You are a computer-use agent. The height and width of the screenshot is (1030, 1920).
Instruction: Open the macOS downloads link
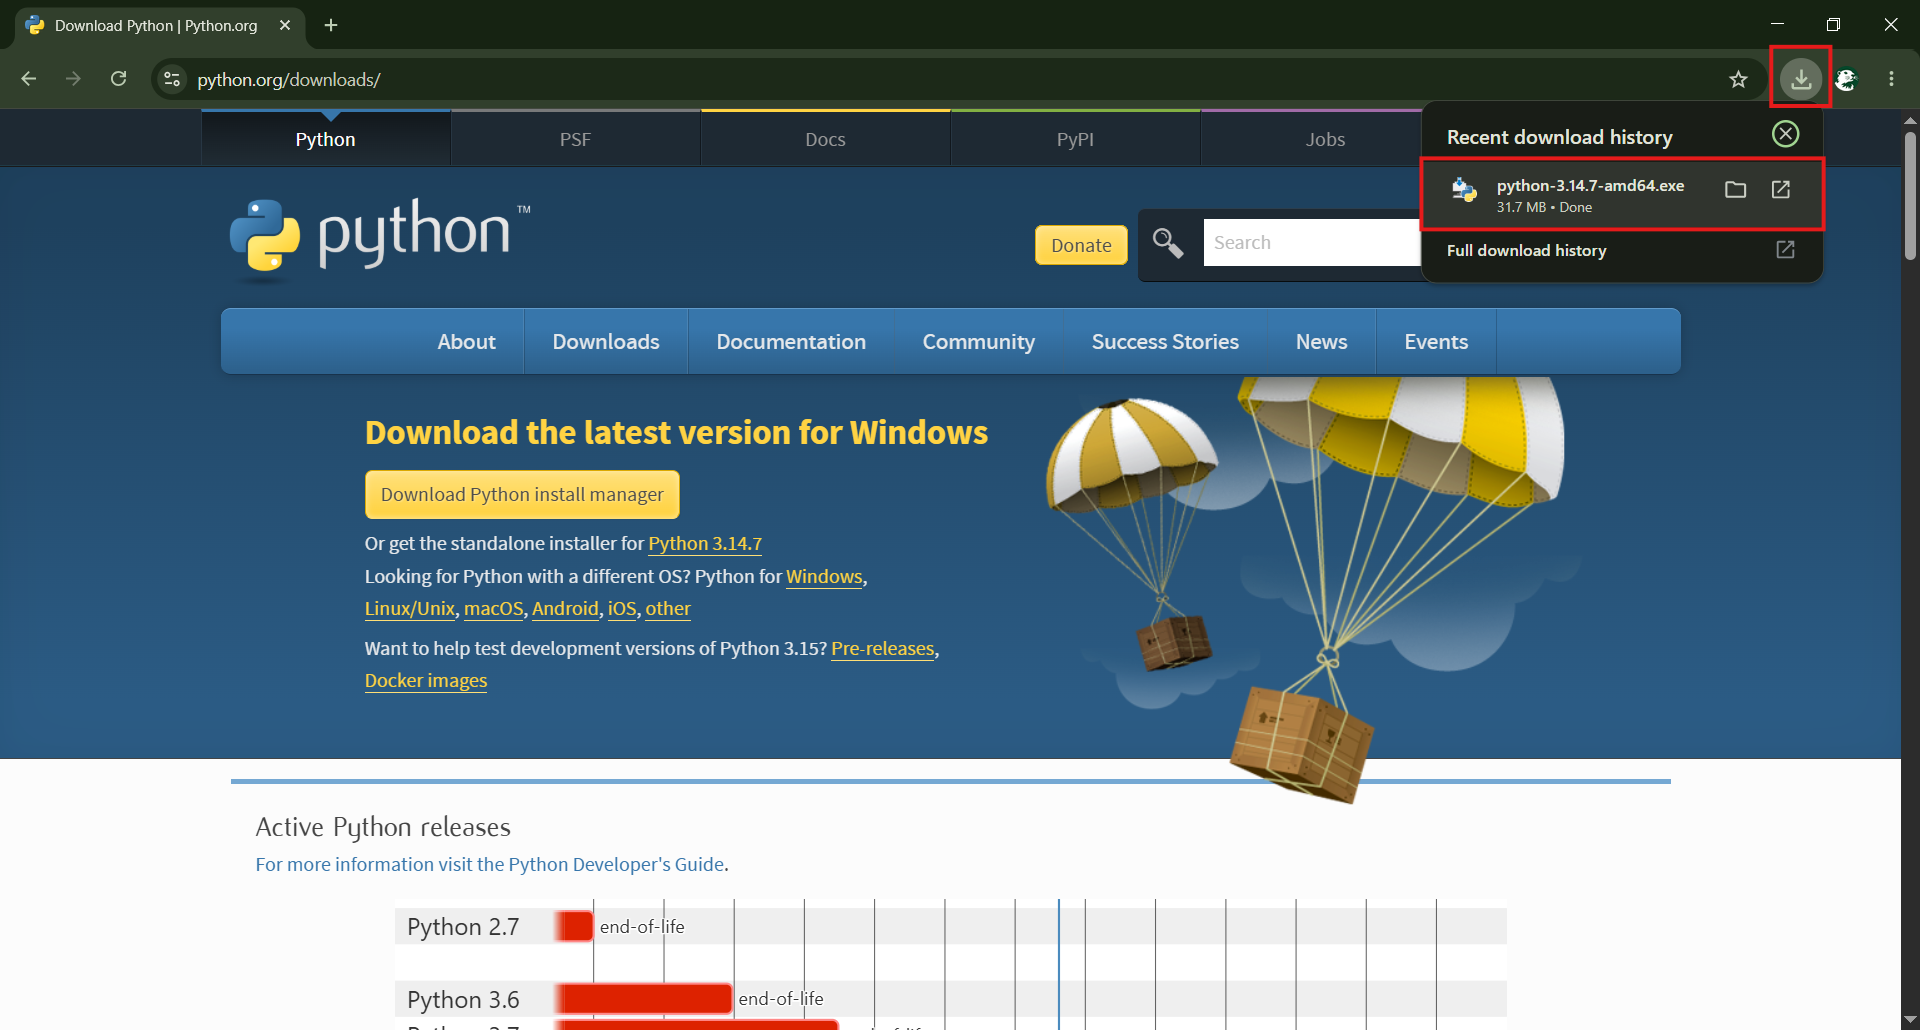coord(493,609)
